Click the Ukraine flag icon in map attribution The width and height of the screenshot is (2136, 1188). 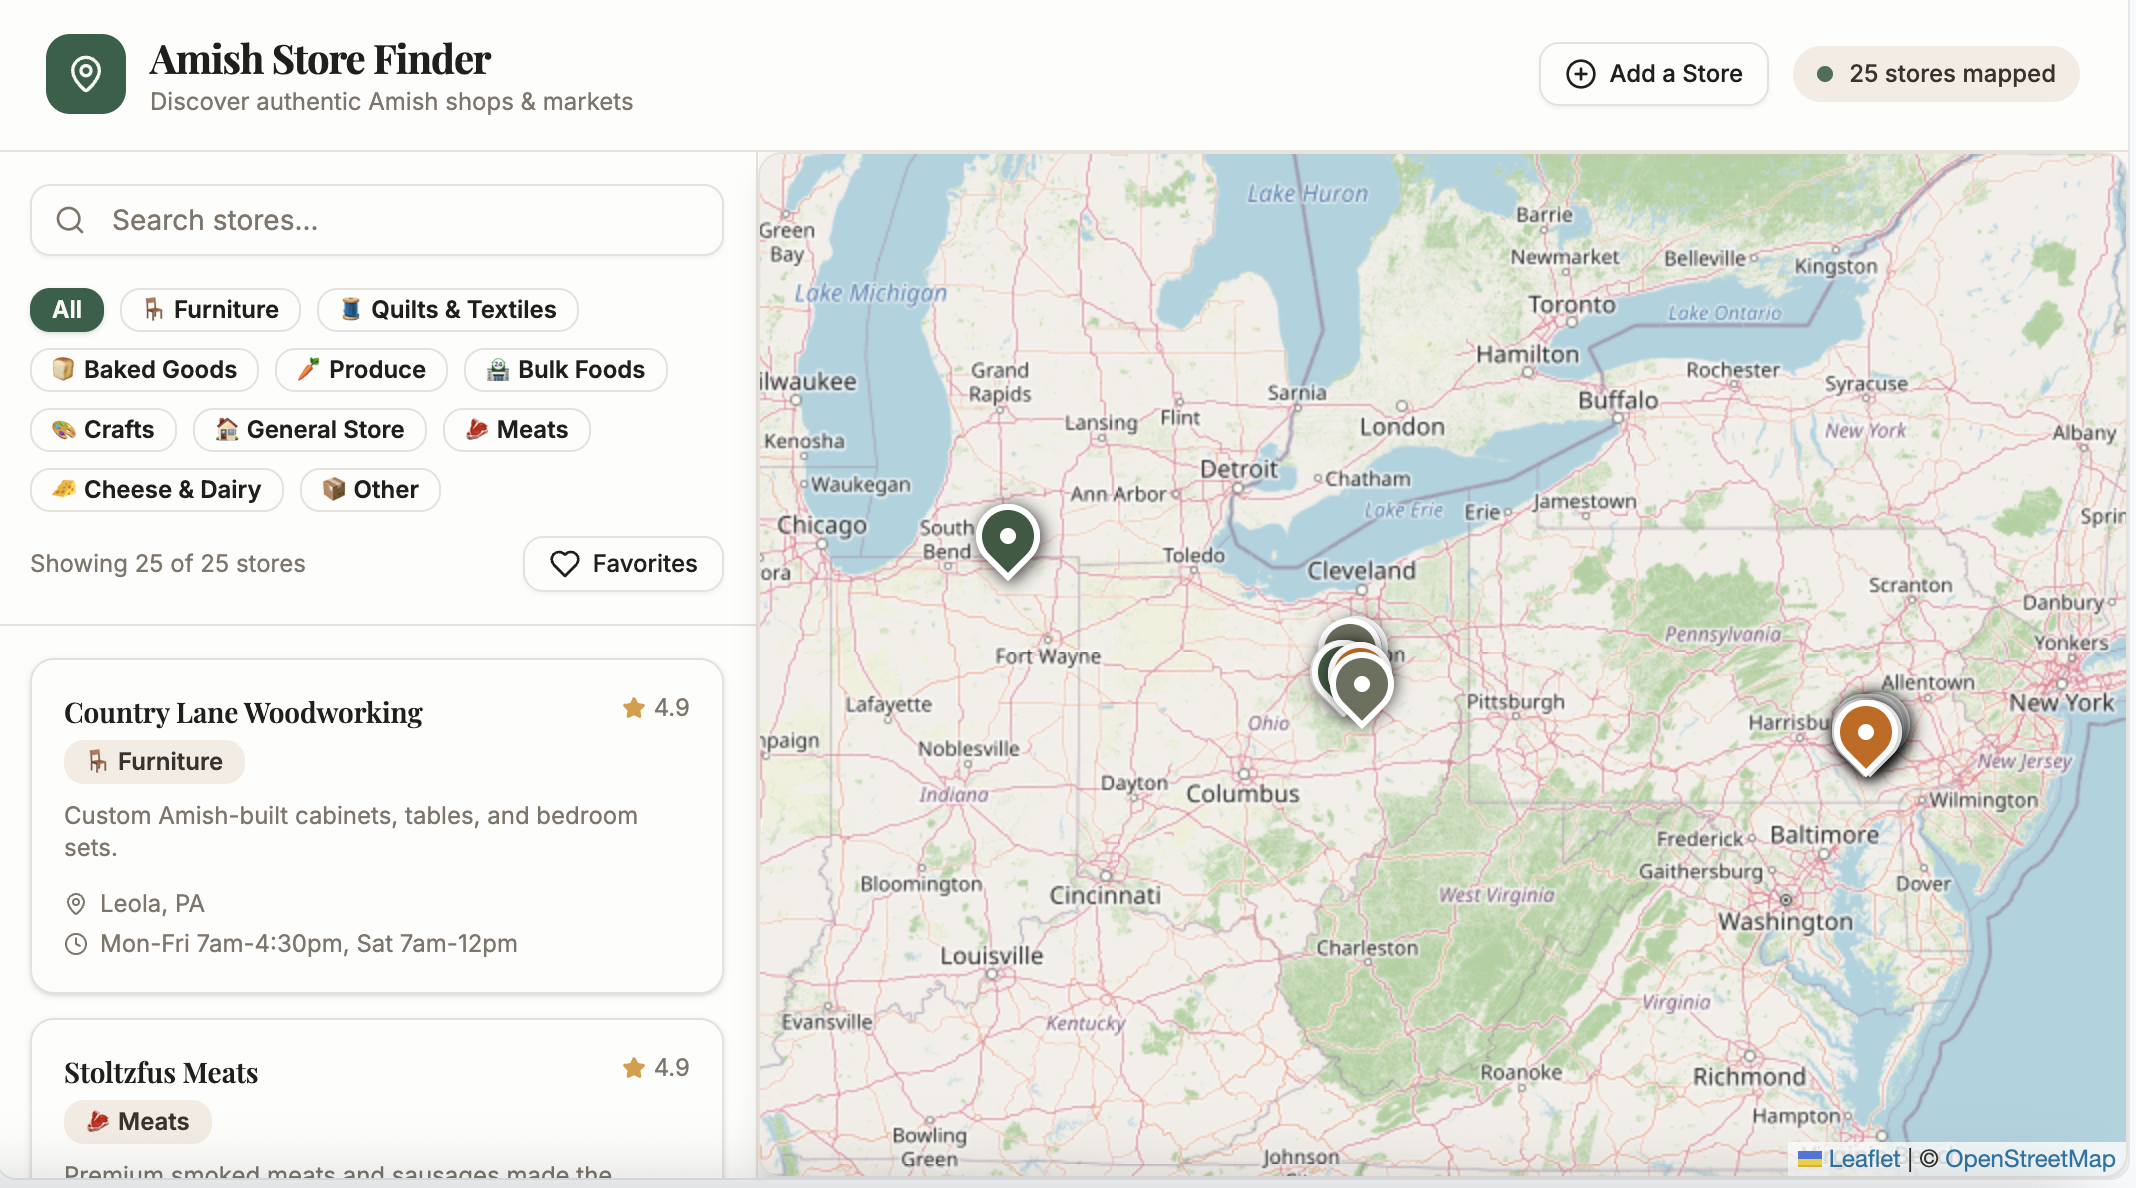coord(1810,1160)
